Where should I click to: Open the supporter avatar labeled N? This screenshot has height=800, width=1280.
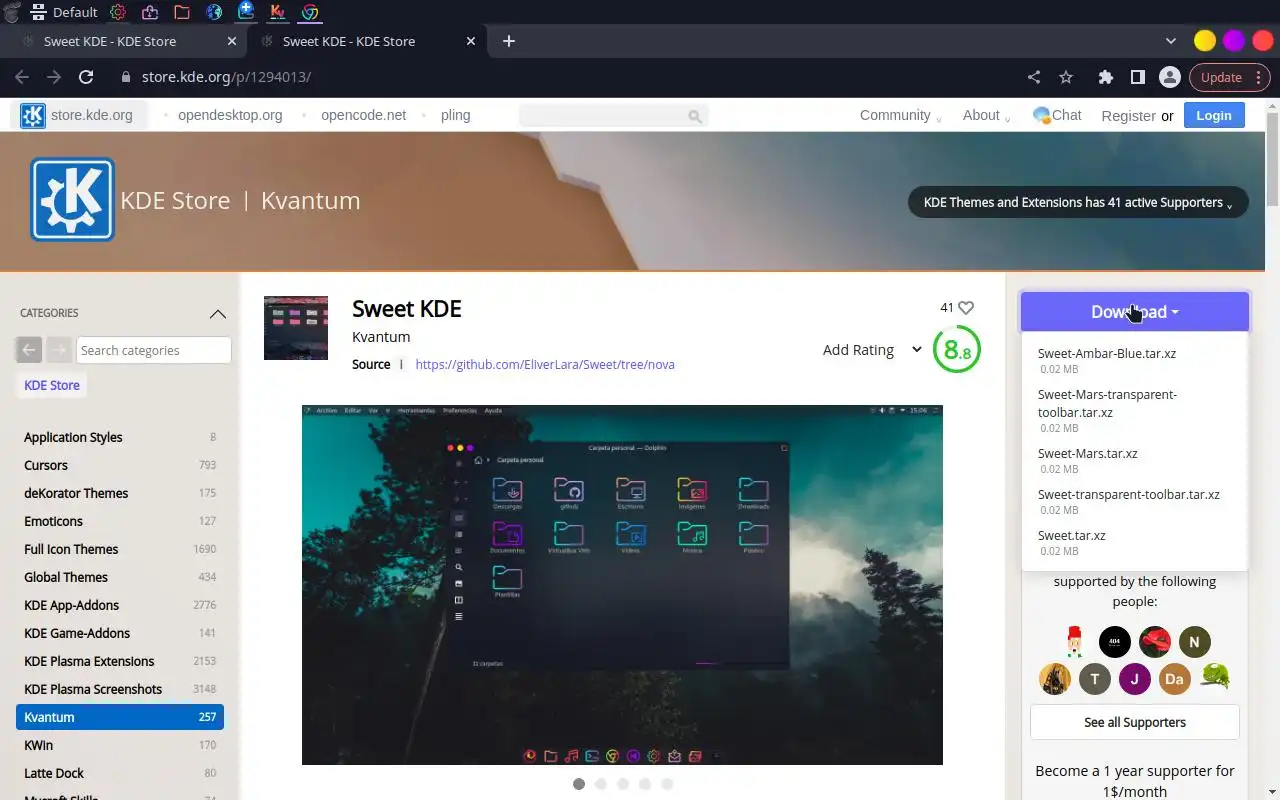1194,642
